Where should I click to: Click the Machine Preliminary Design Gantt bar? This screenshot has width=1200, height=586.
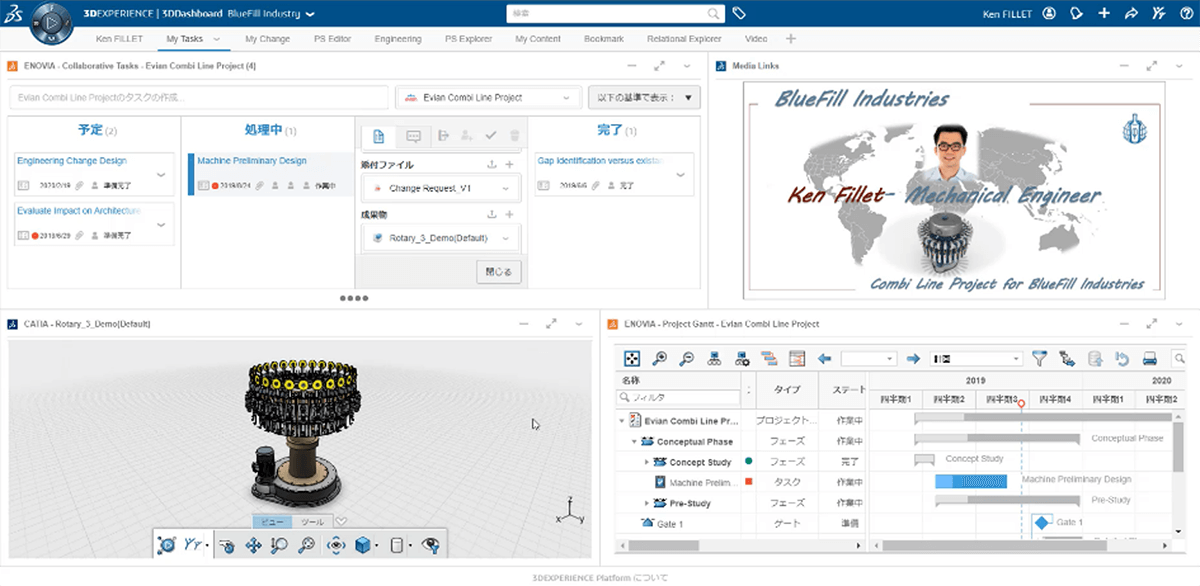971,481
